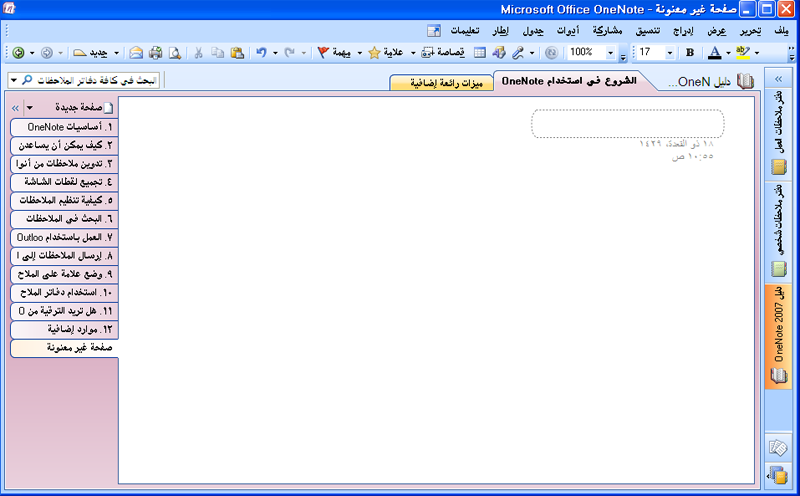Open the pen tool dropdown arrow
This screenshot has height=496, width=800.
pyautogui.click(x=532, y=53)
